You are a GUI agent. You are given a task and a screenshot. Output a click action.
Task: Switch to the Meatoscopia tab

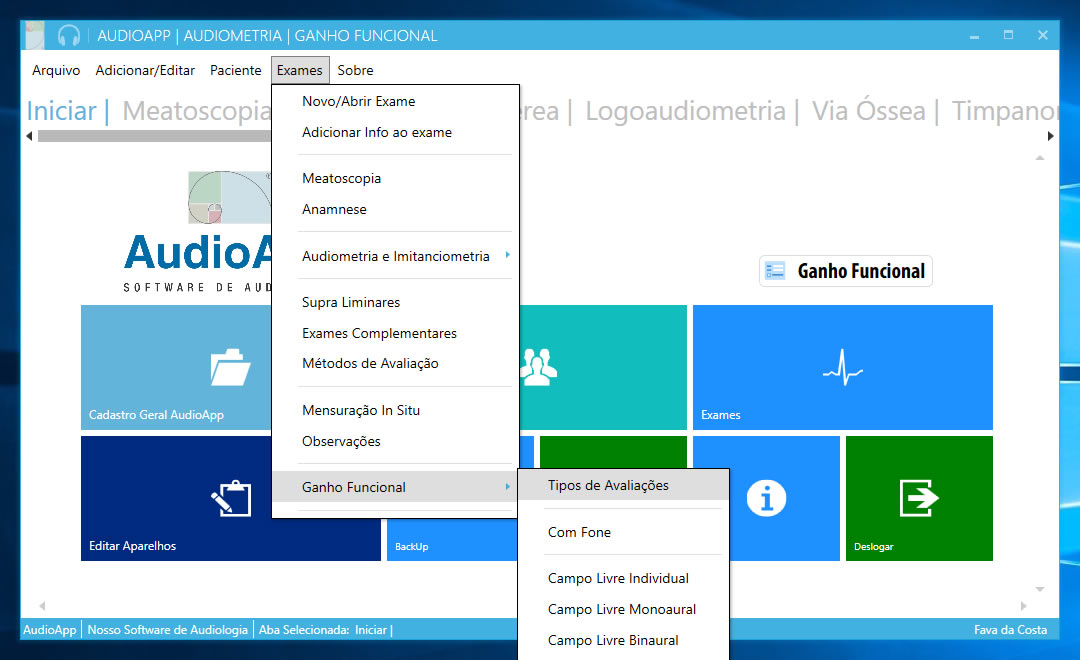tap(197, 111)
